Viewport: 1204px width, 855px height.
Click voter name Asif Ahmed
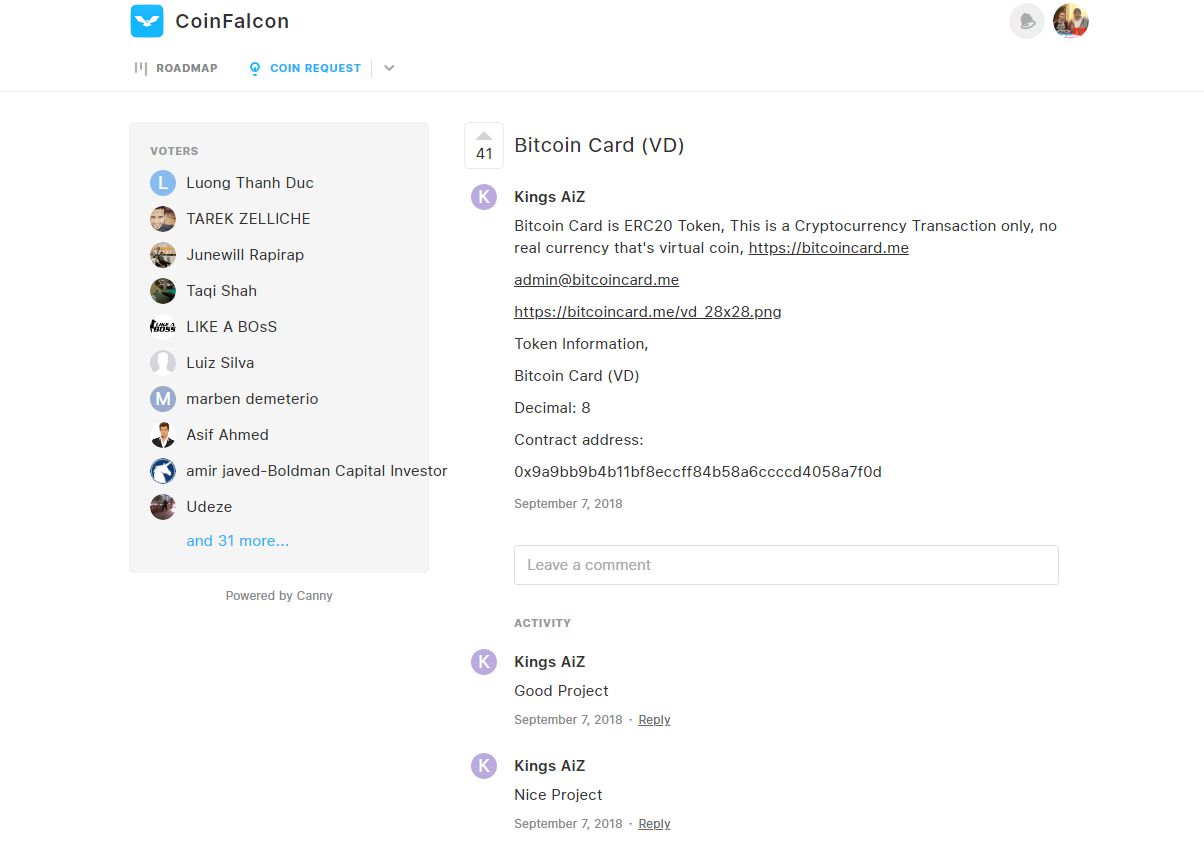tap(227, 435)
